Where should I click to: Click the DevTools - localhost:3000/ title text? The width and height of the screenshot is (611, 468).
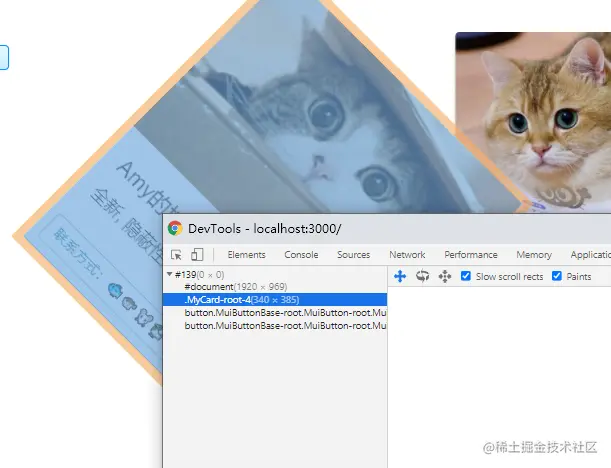coord(265,229)
